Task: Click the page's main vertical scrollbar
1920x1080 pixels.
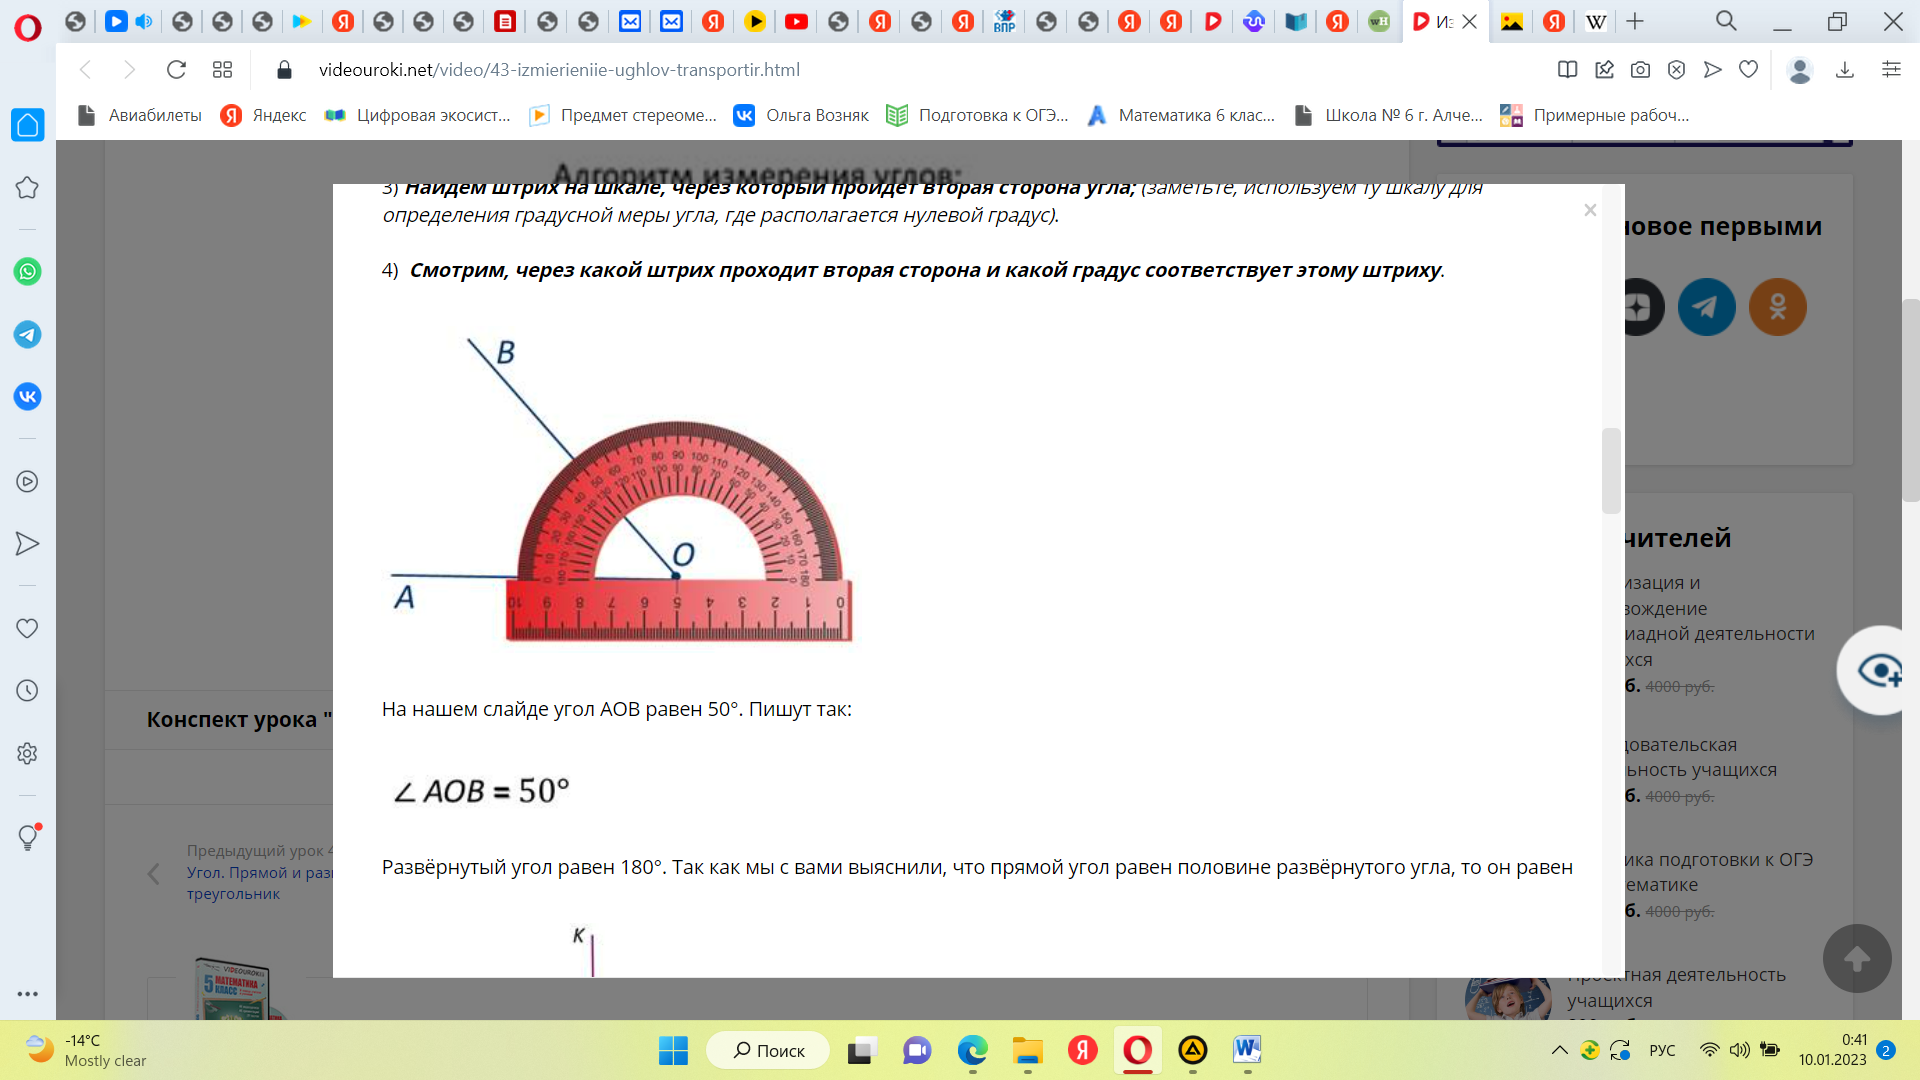Action: click(1911, 400)
